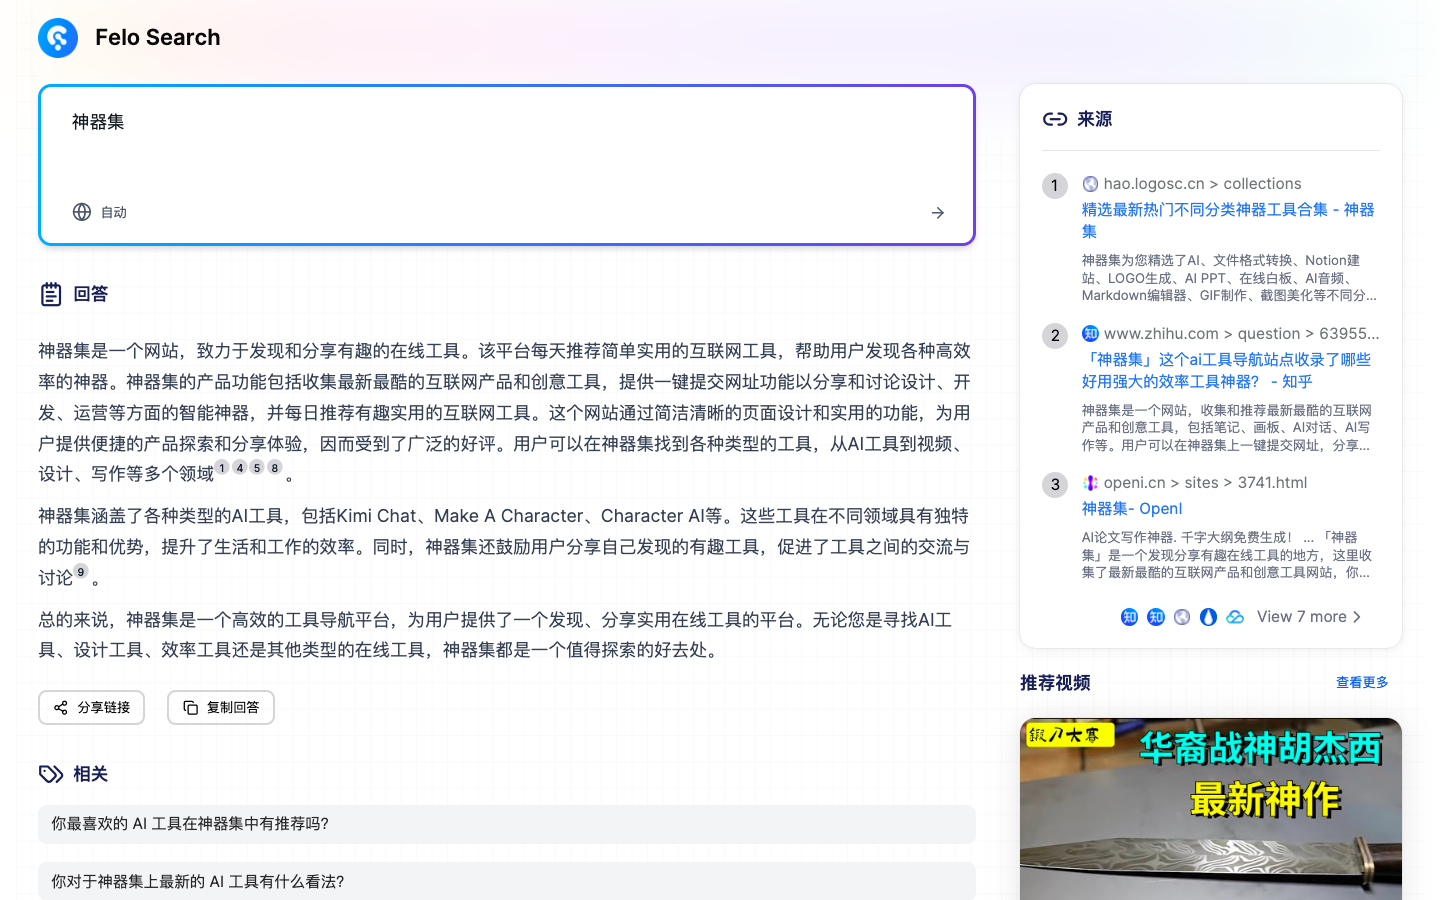Open source number 2 badge
Screen dimensions: 1440x900
point(1055,336)
